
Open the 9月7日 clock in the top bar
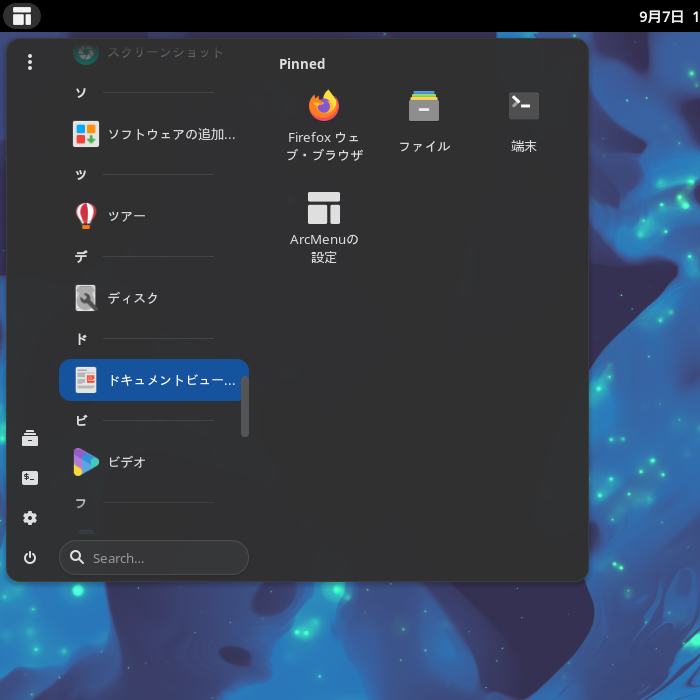click(669, 17)
